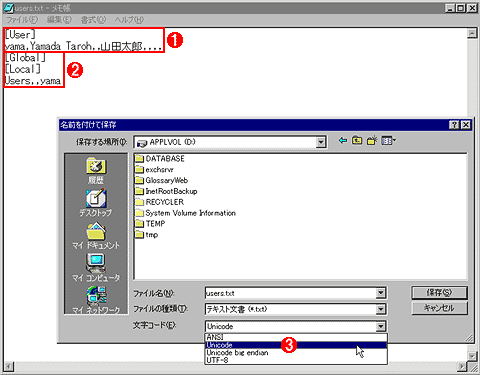Viewport: 480px width, 375px height.
Task: Choose UTF-8 from the encoding list
Action: 296,360
